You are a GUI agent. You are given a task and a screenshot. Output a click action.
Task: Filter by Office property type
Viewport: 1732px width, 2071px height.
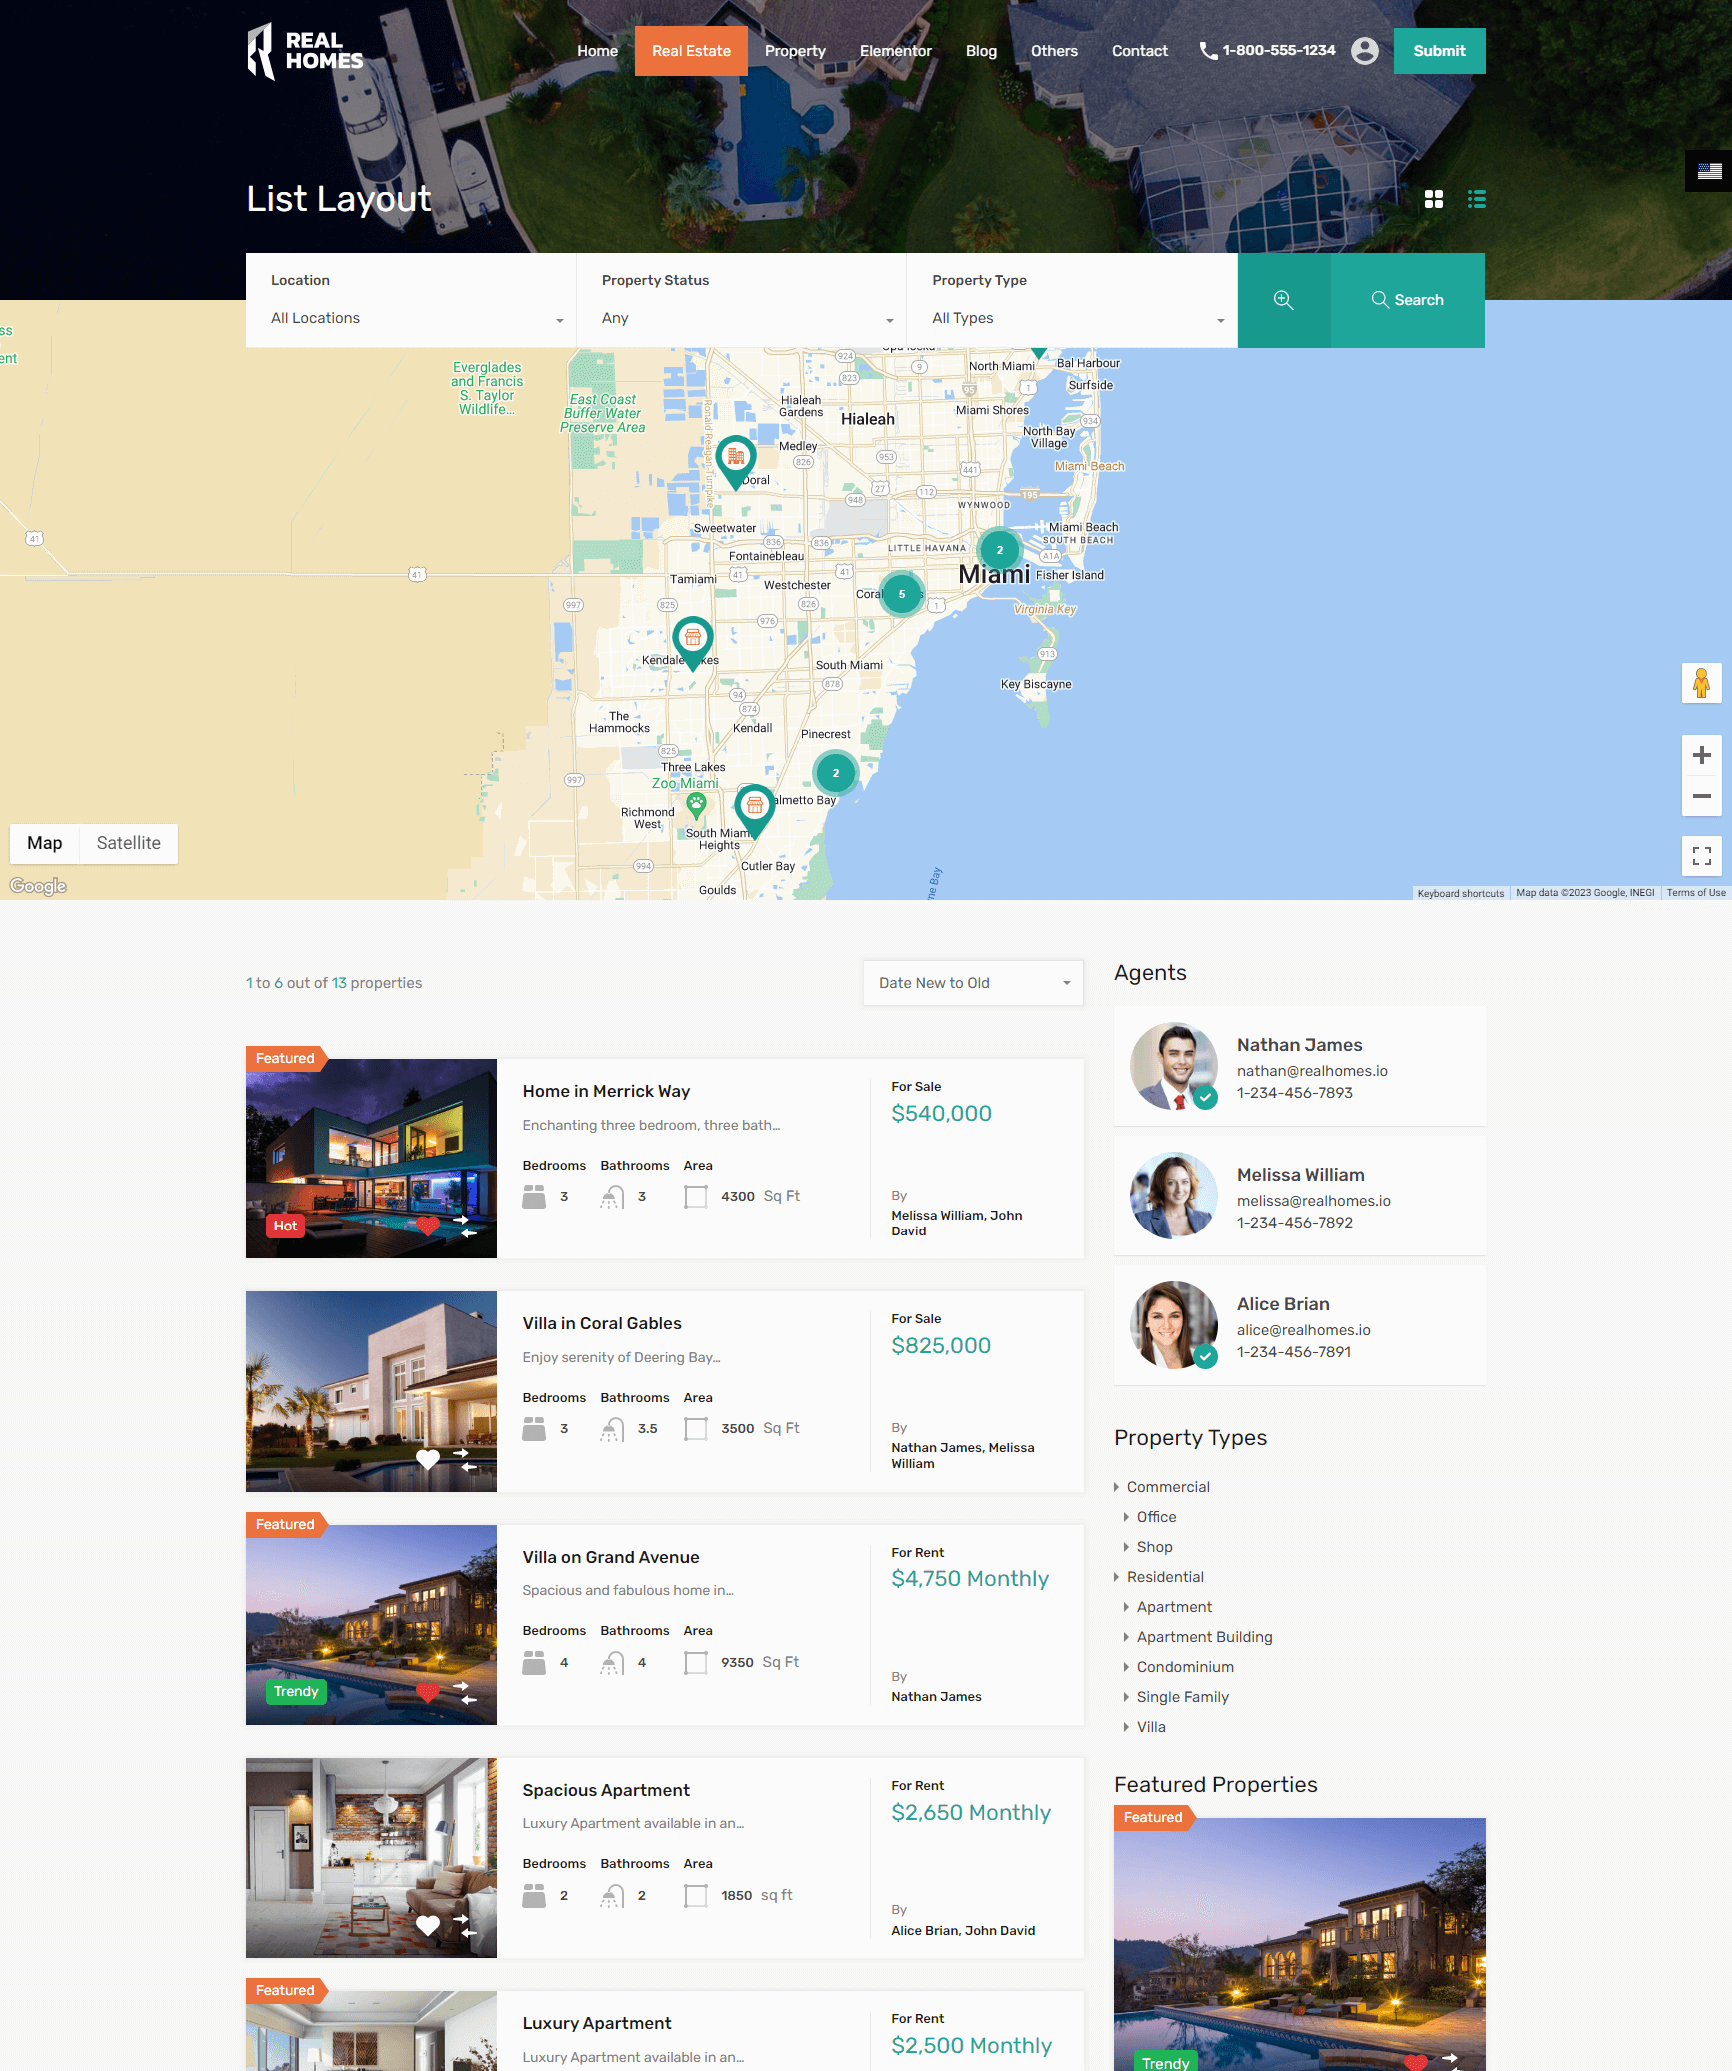(x=1156, y=1517)
